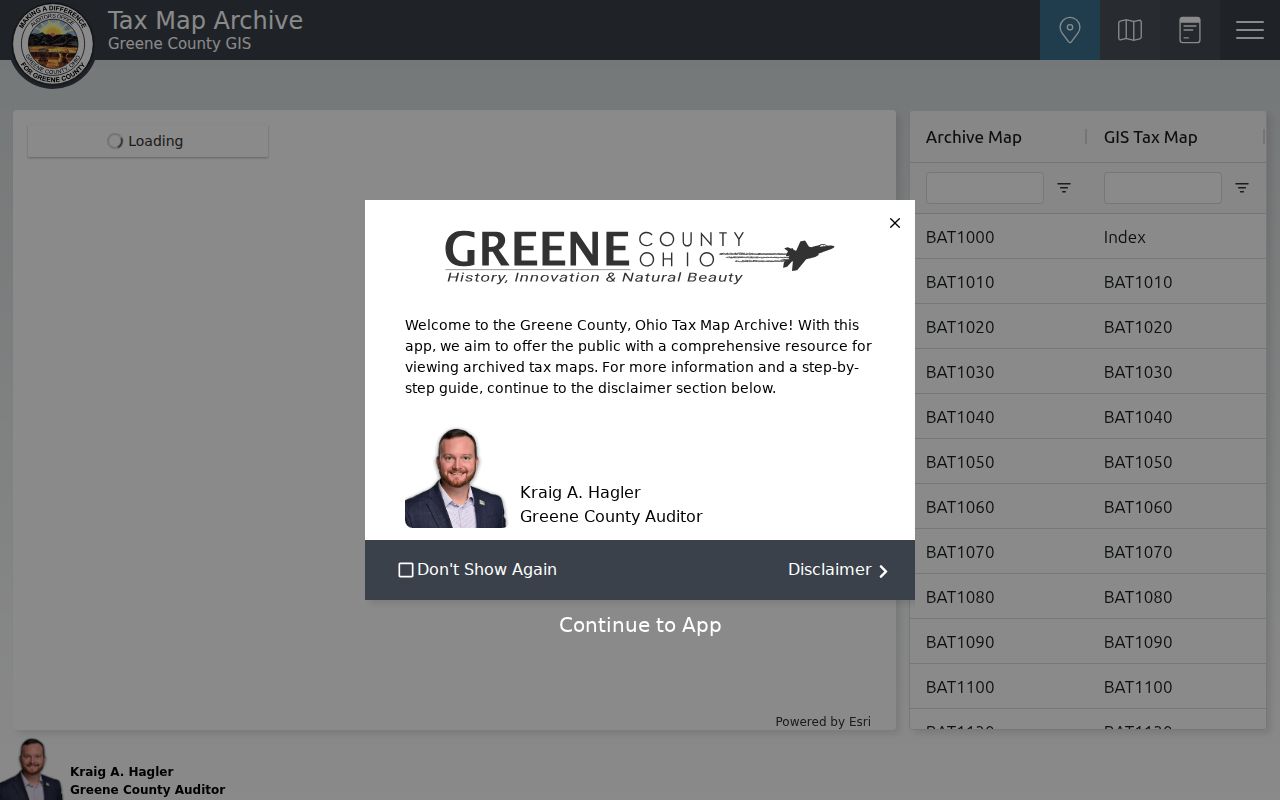
Task: Focus the GIS Tax Map filter input
Action: click(1163, 188)
